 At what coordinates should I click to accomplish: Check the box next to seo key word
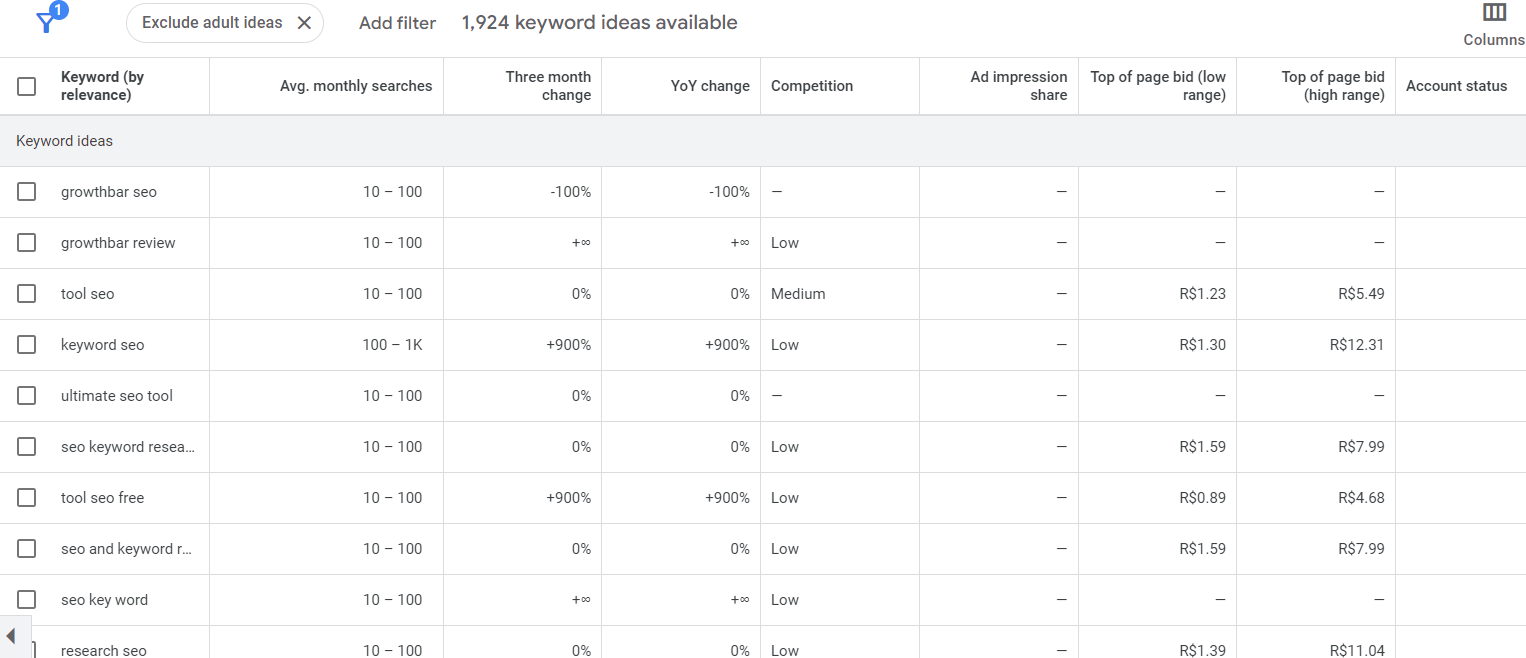click(x=27, y=600)
